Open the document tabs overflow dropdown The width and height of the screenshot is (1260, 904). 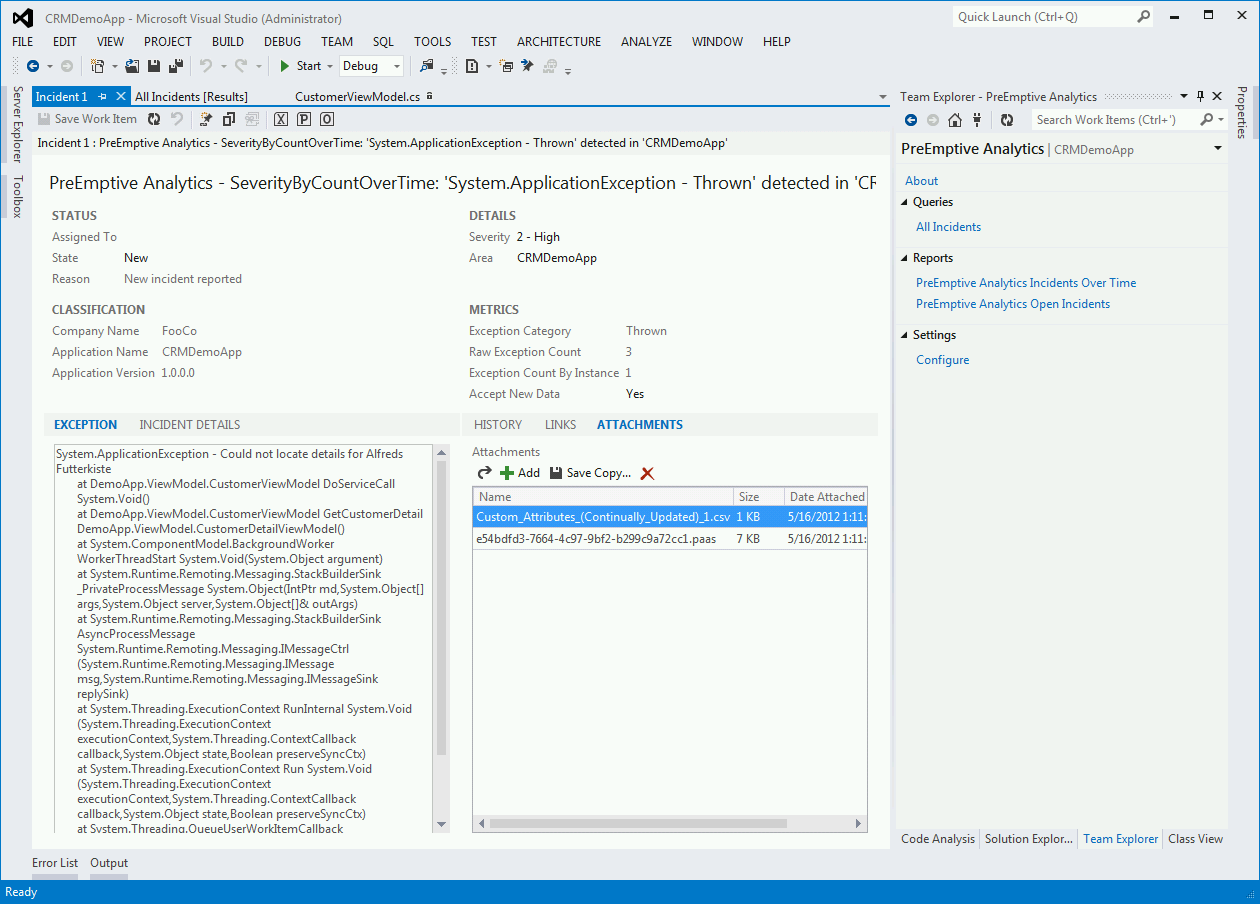882,97
